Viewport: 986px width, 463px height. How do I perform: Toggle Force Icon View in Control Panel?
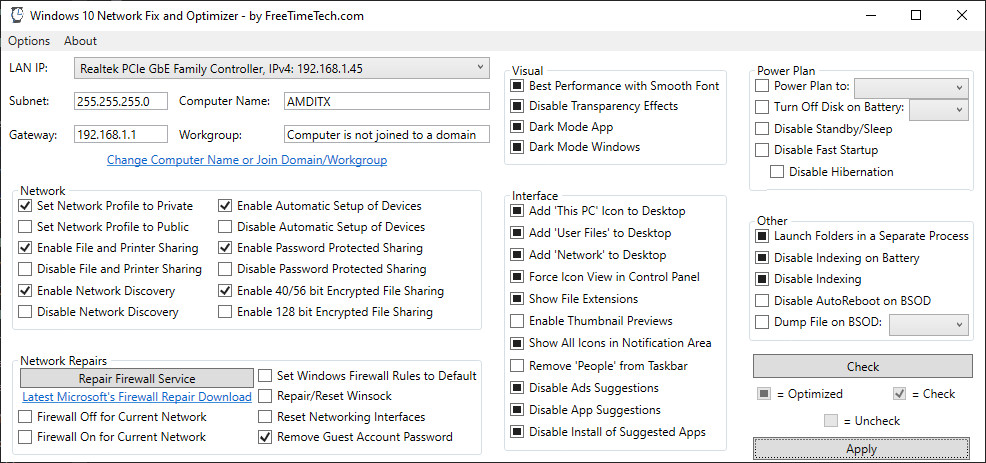click(517, 277)
